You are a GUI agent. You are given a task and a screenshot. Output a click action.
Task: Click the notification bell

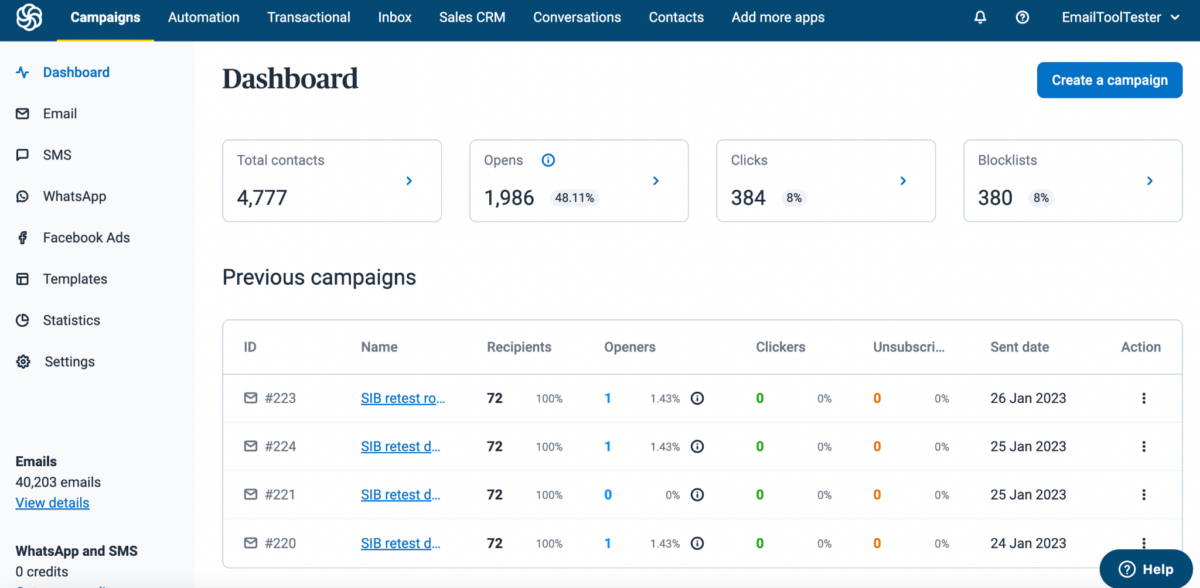[979, 17]
